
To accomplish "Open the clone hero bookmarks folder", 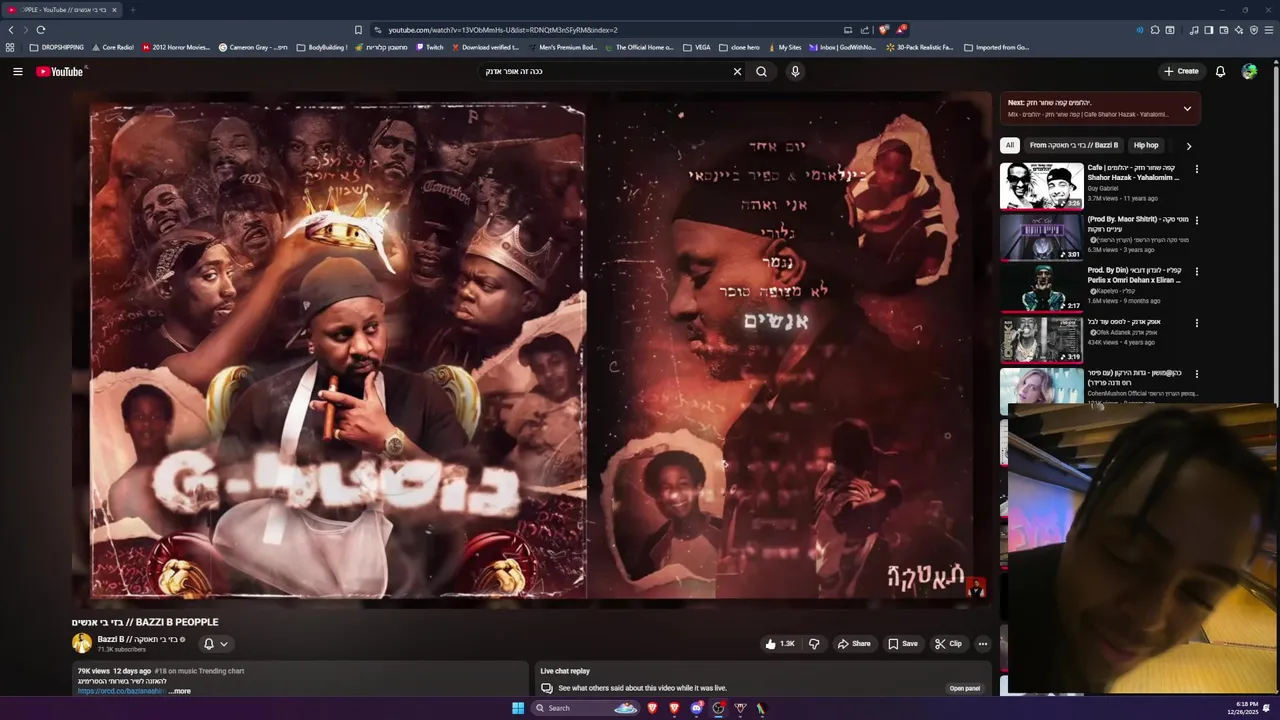I will click(x=739, y=47).
